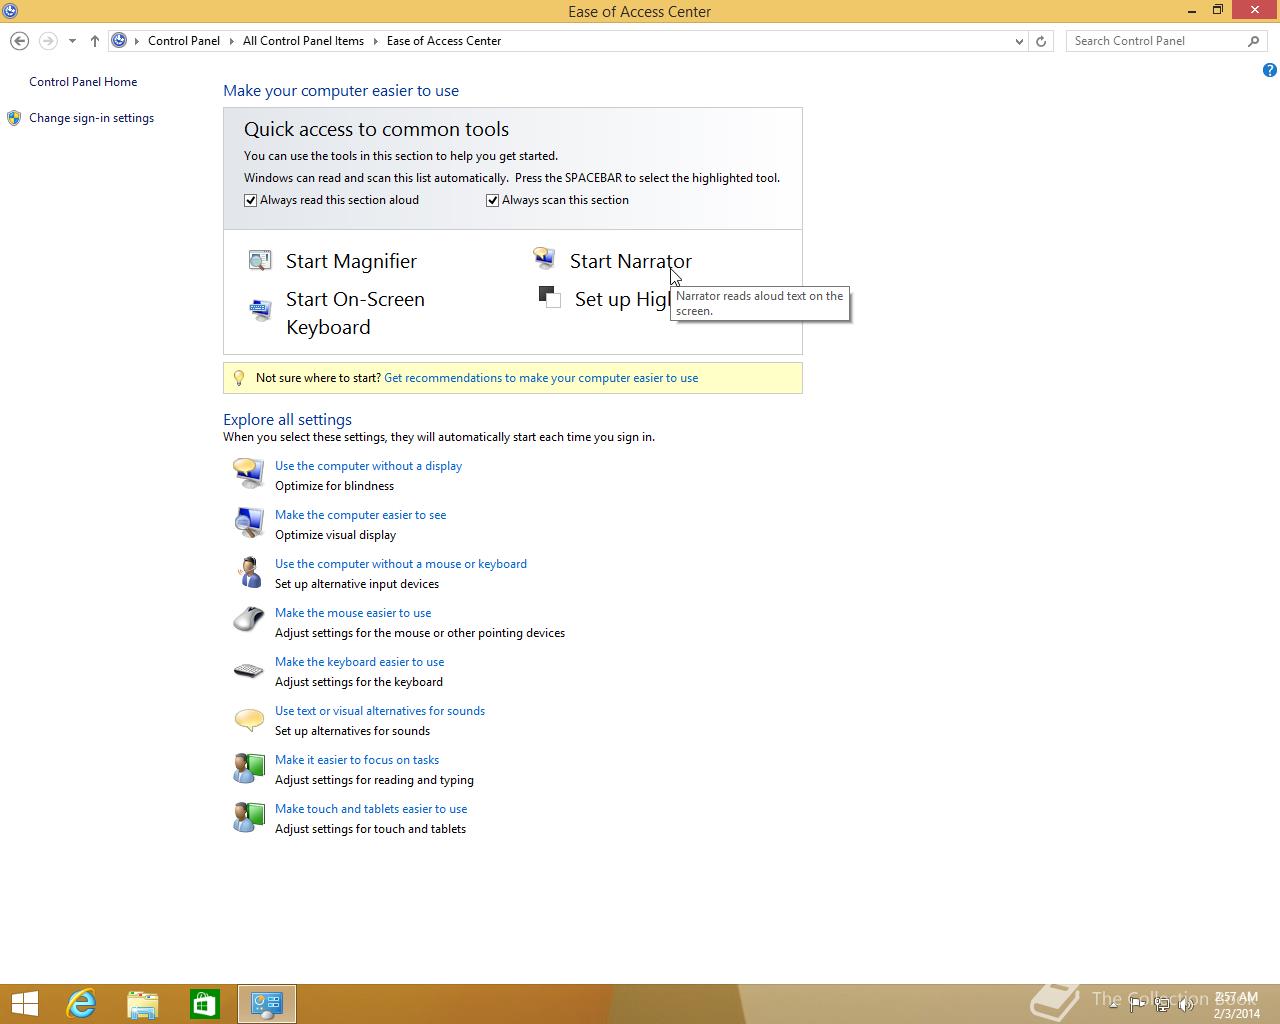Start Magnifier
The height and width of the screenshot is (1024, 1280).
(x=351, y=261)
